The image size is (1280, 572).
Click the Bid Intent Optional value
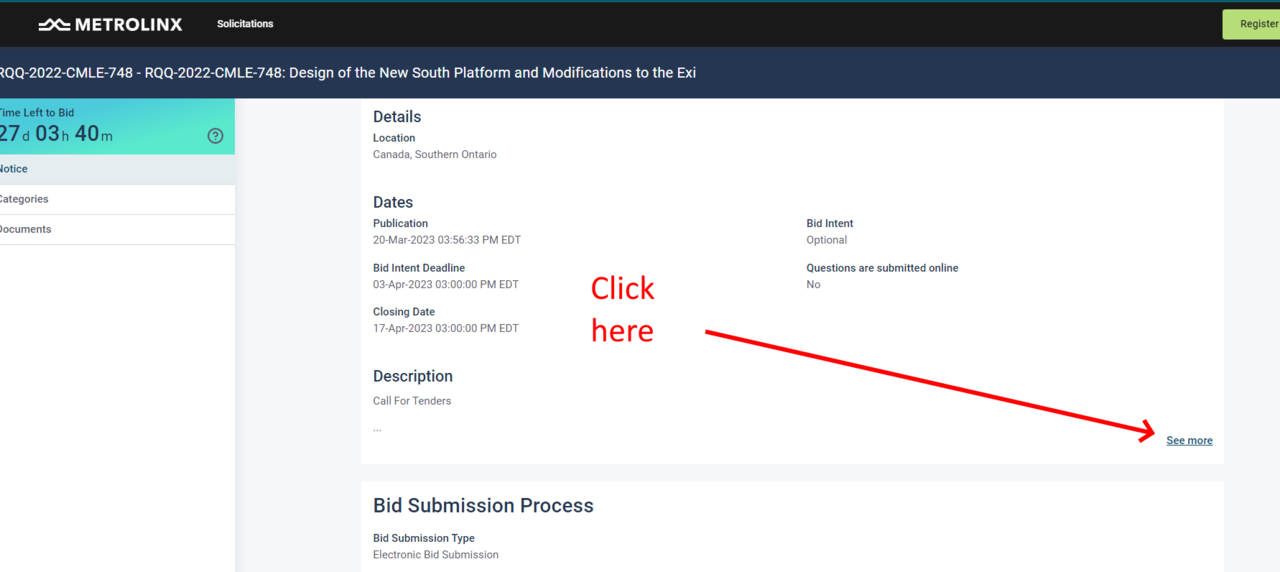[x=827, y=240]
